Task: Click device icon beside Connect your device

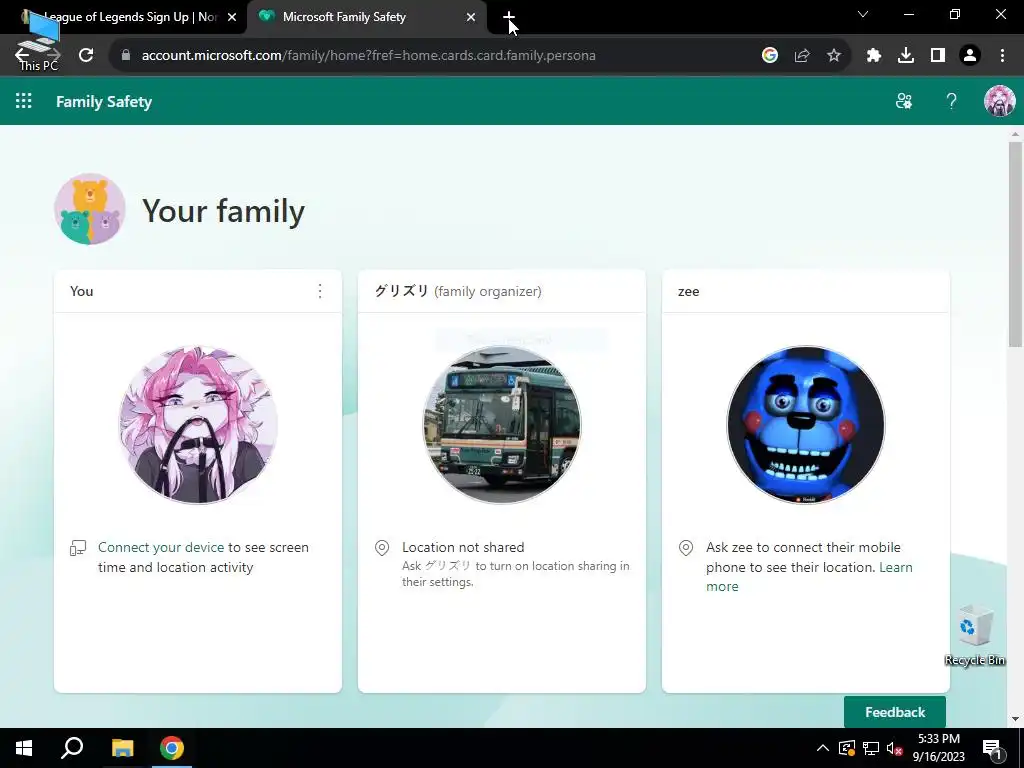Action: 78,548
